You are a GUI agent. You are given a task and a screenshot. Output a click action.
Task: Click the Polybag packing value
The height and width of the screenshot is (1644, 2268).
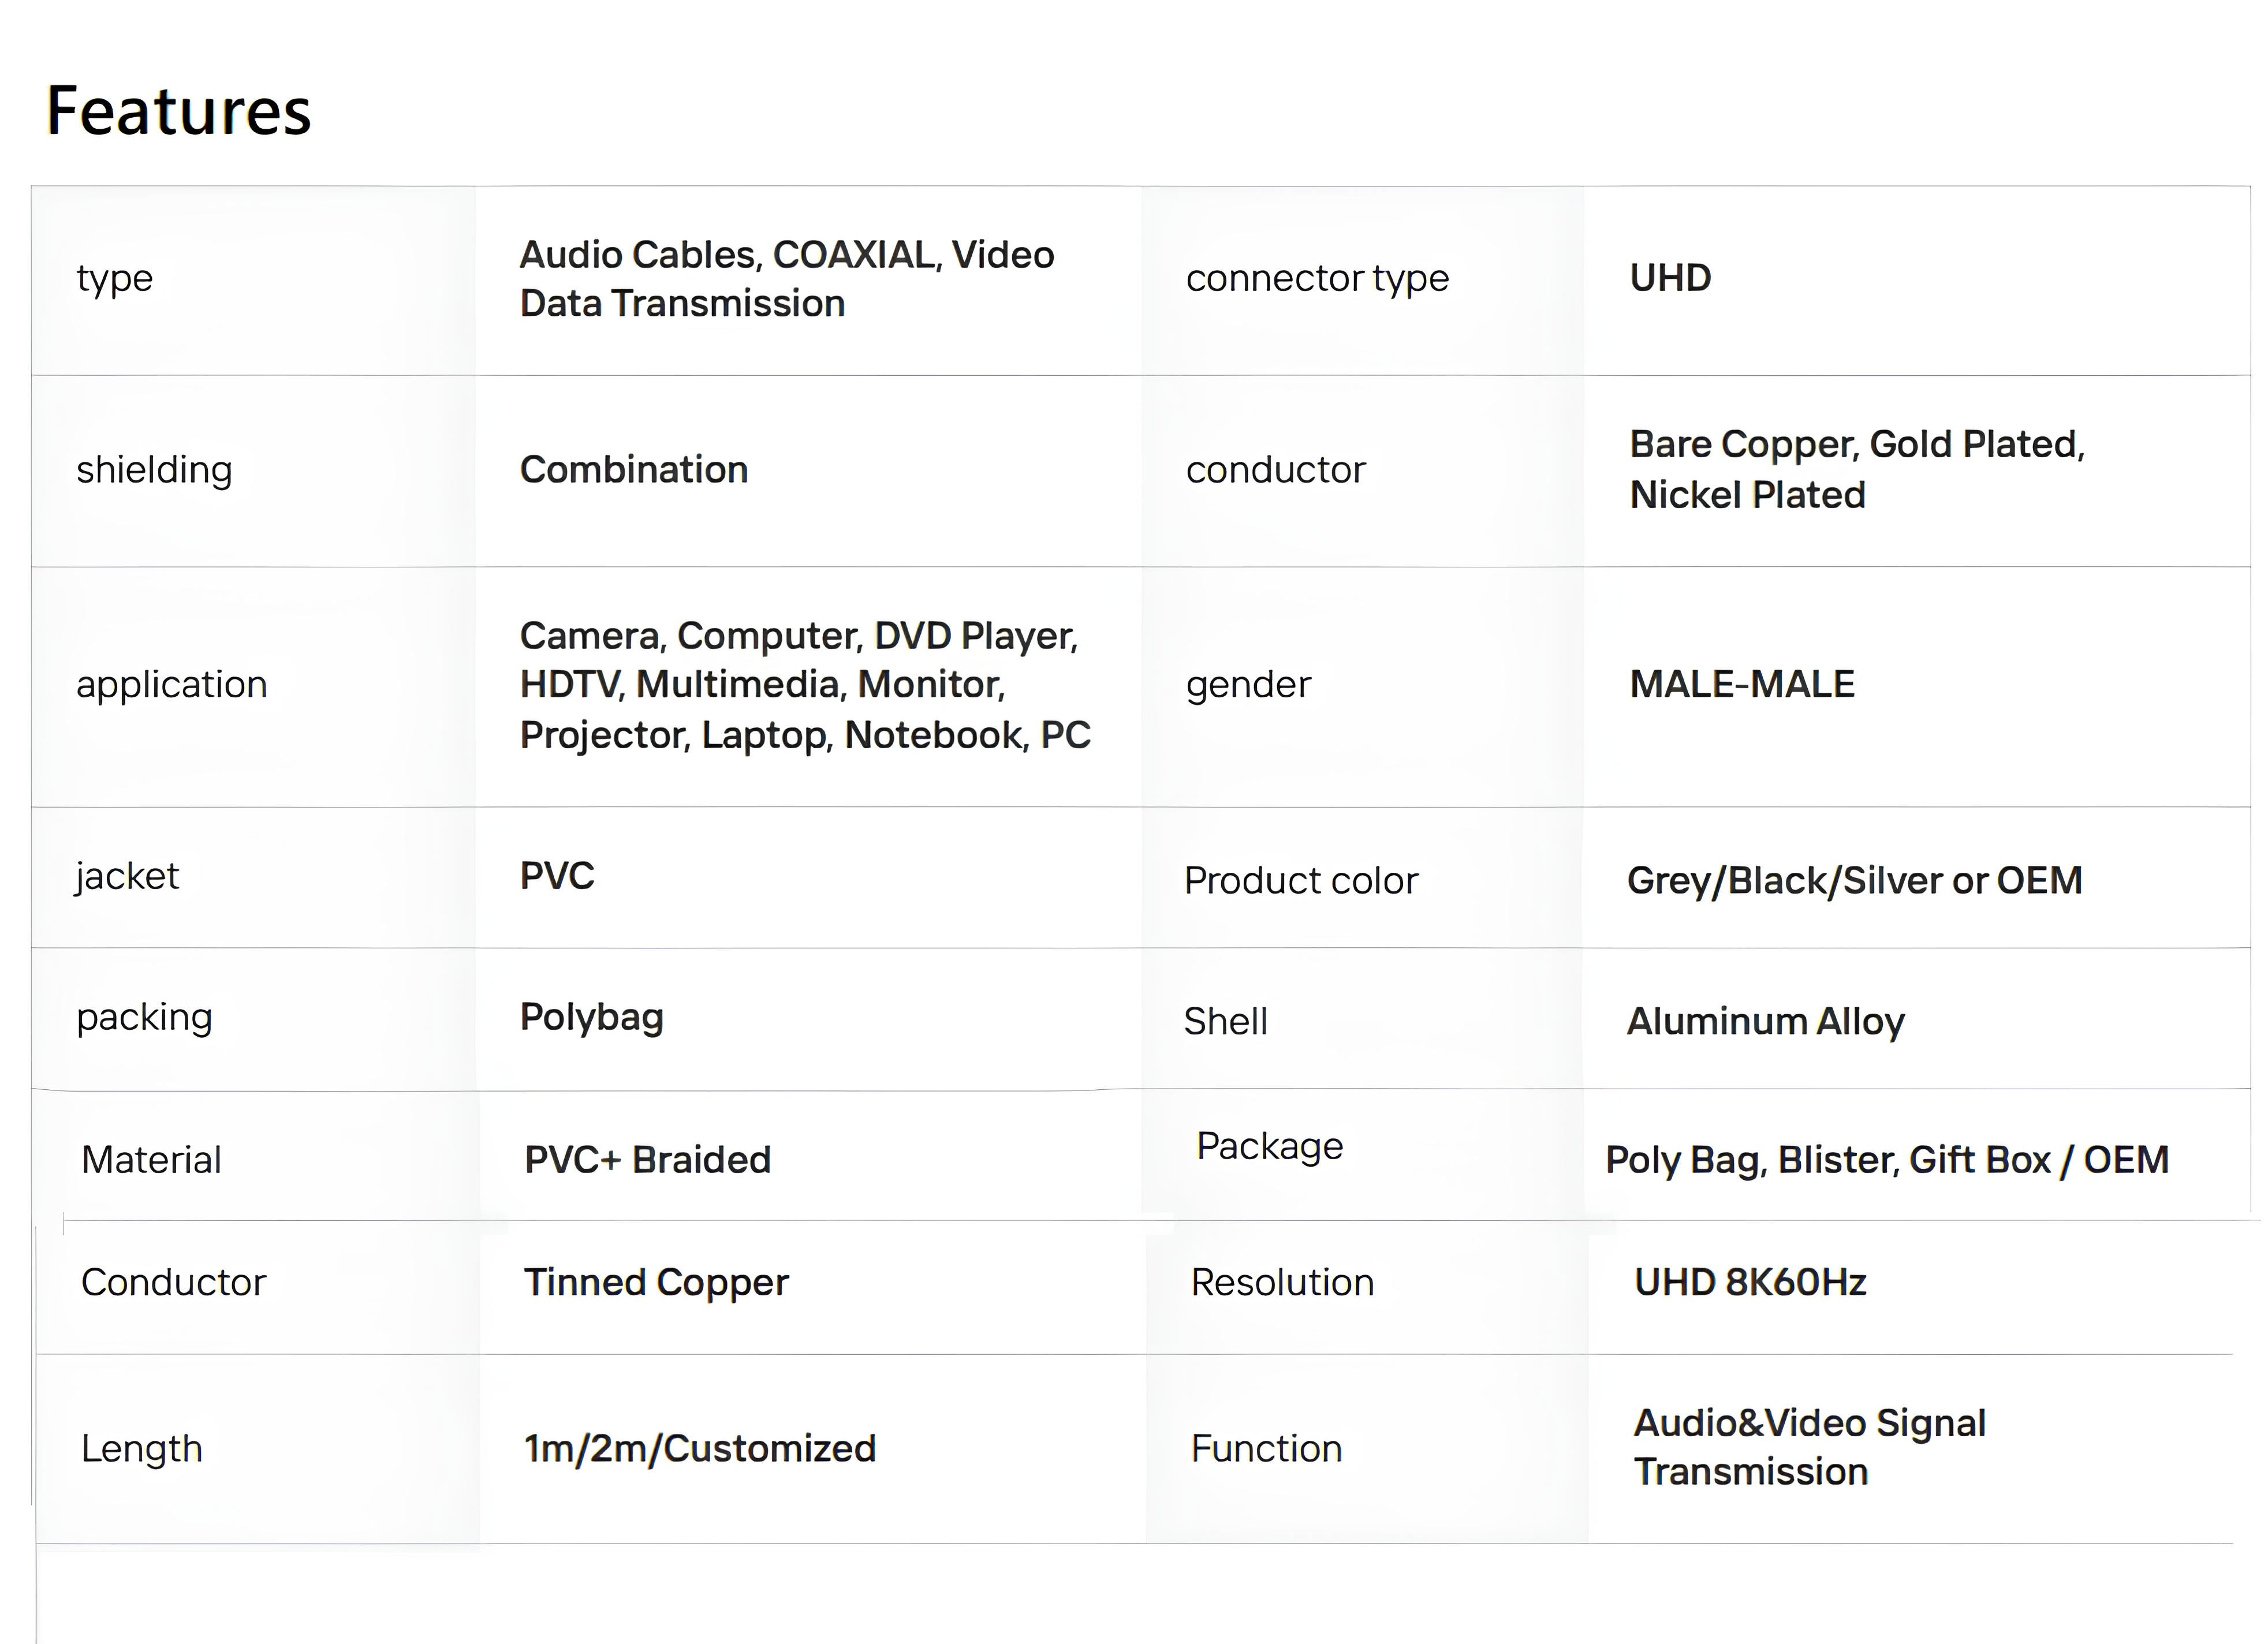click(591, 1018)
